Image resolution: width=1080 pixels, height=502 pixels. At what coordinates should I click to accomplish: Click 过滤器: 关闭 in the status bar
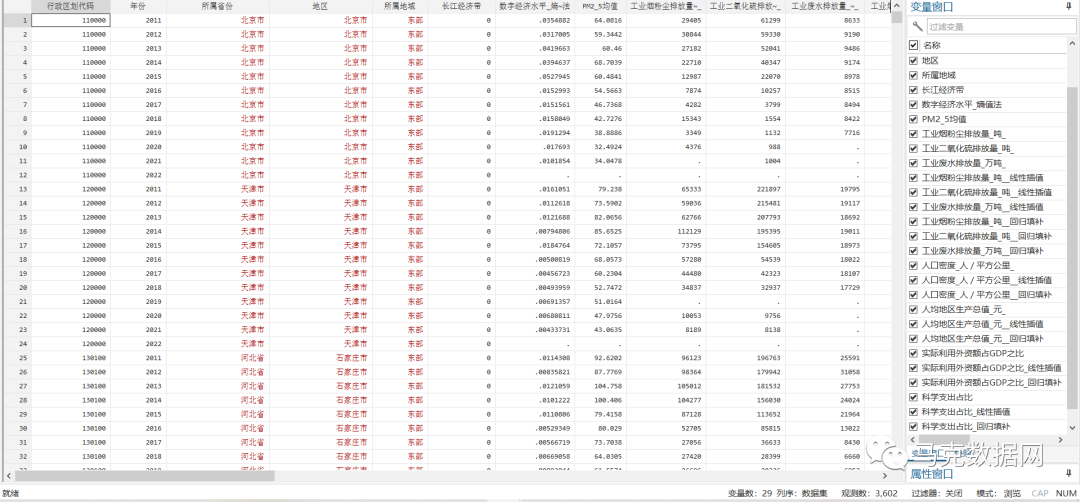(936, 493)
